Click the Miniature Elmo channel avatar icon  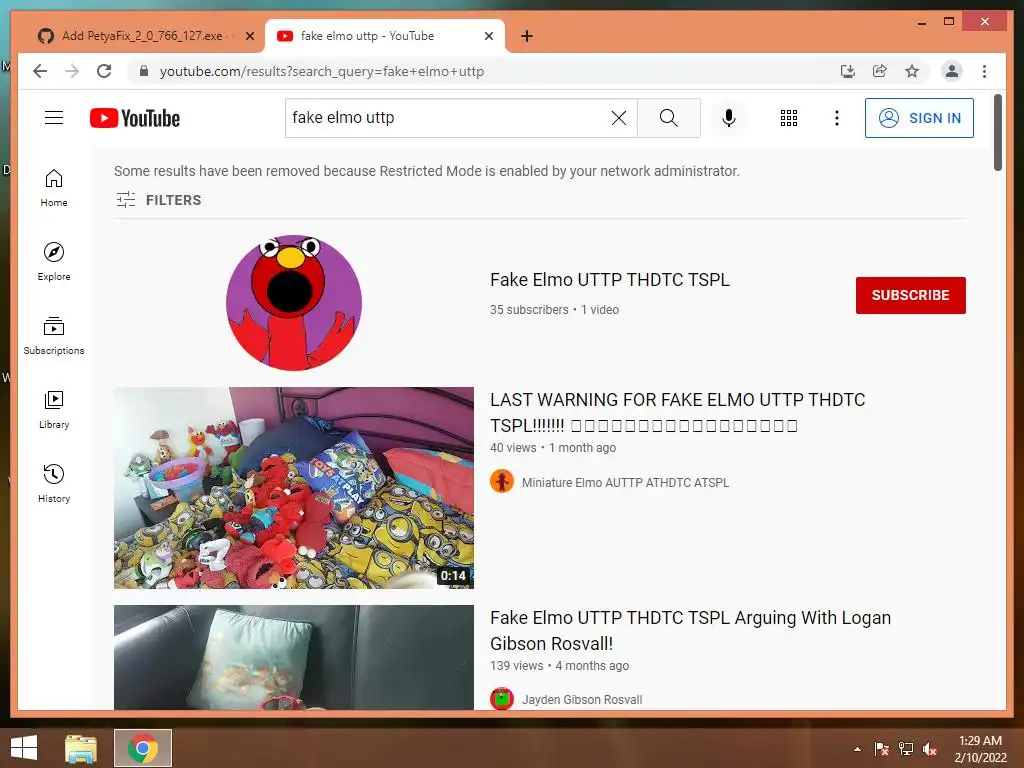502,482
